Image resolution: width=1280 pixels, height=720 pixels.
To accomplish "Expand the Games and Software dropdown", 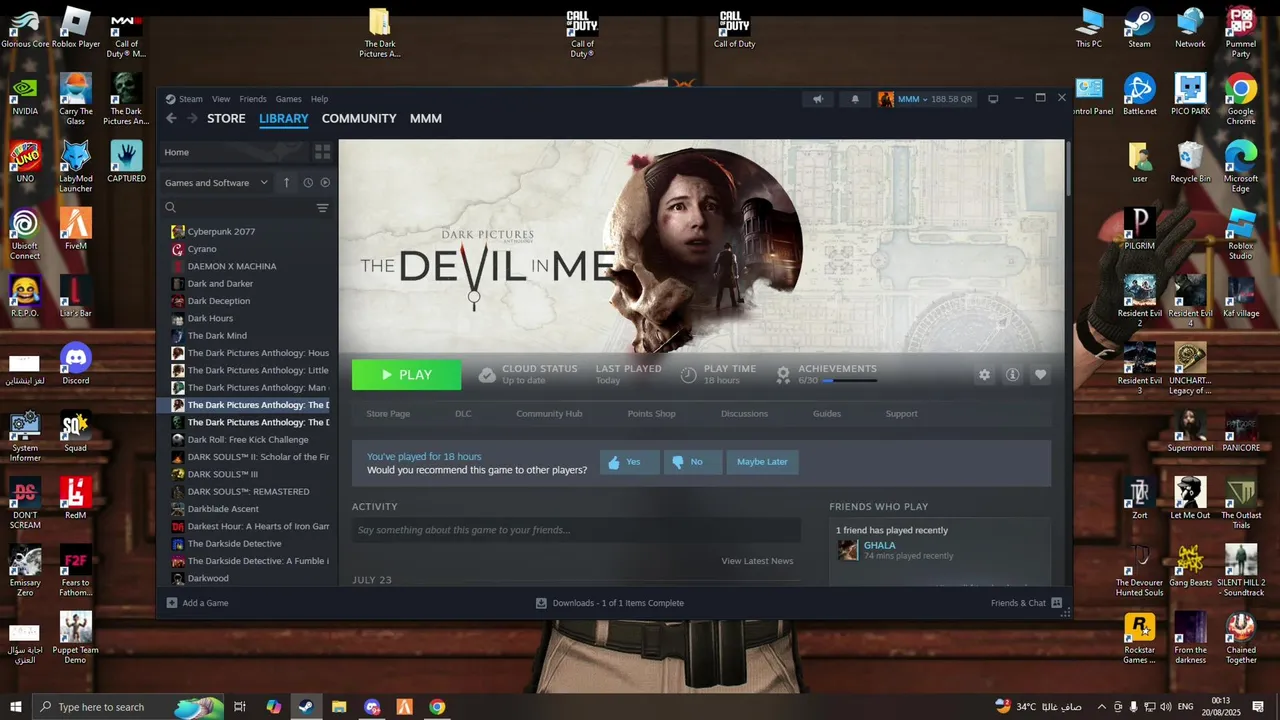I will click(x=216, y=183).
